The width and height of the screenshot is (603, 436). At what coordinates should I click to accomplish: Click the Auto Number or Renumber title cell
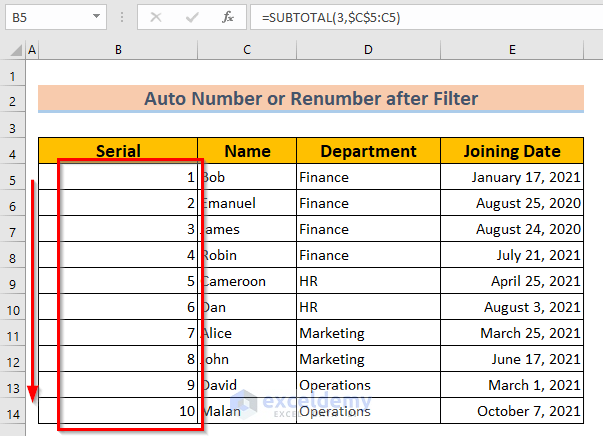311,98
